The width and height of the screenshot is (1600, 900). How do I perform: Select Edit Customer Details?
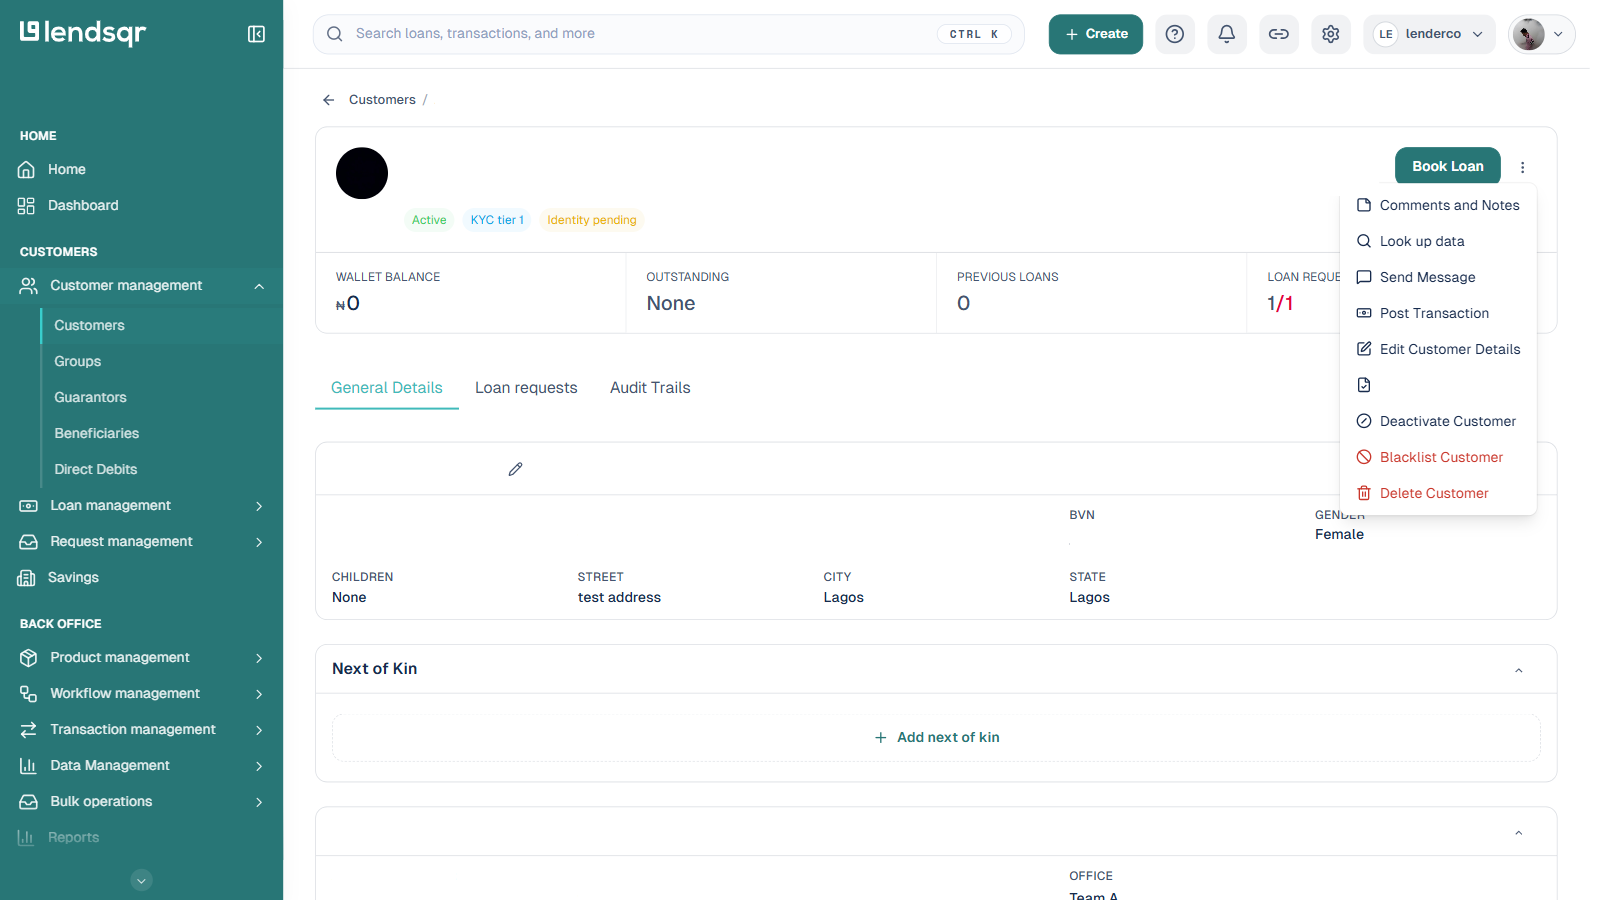[x=1438, y=349]
